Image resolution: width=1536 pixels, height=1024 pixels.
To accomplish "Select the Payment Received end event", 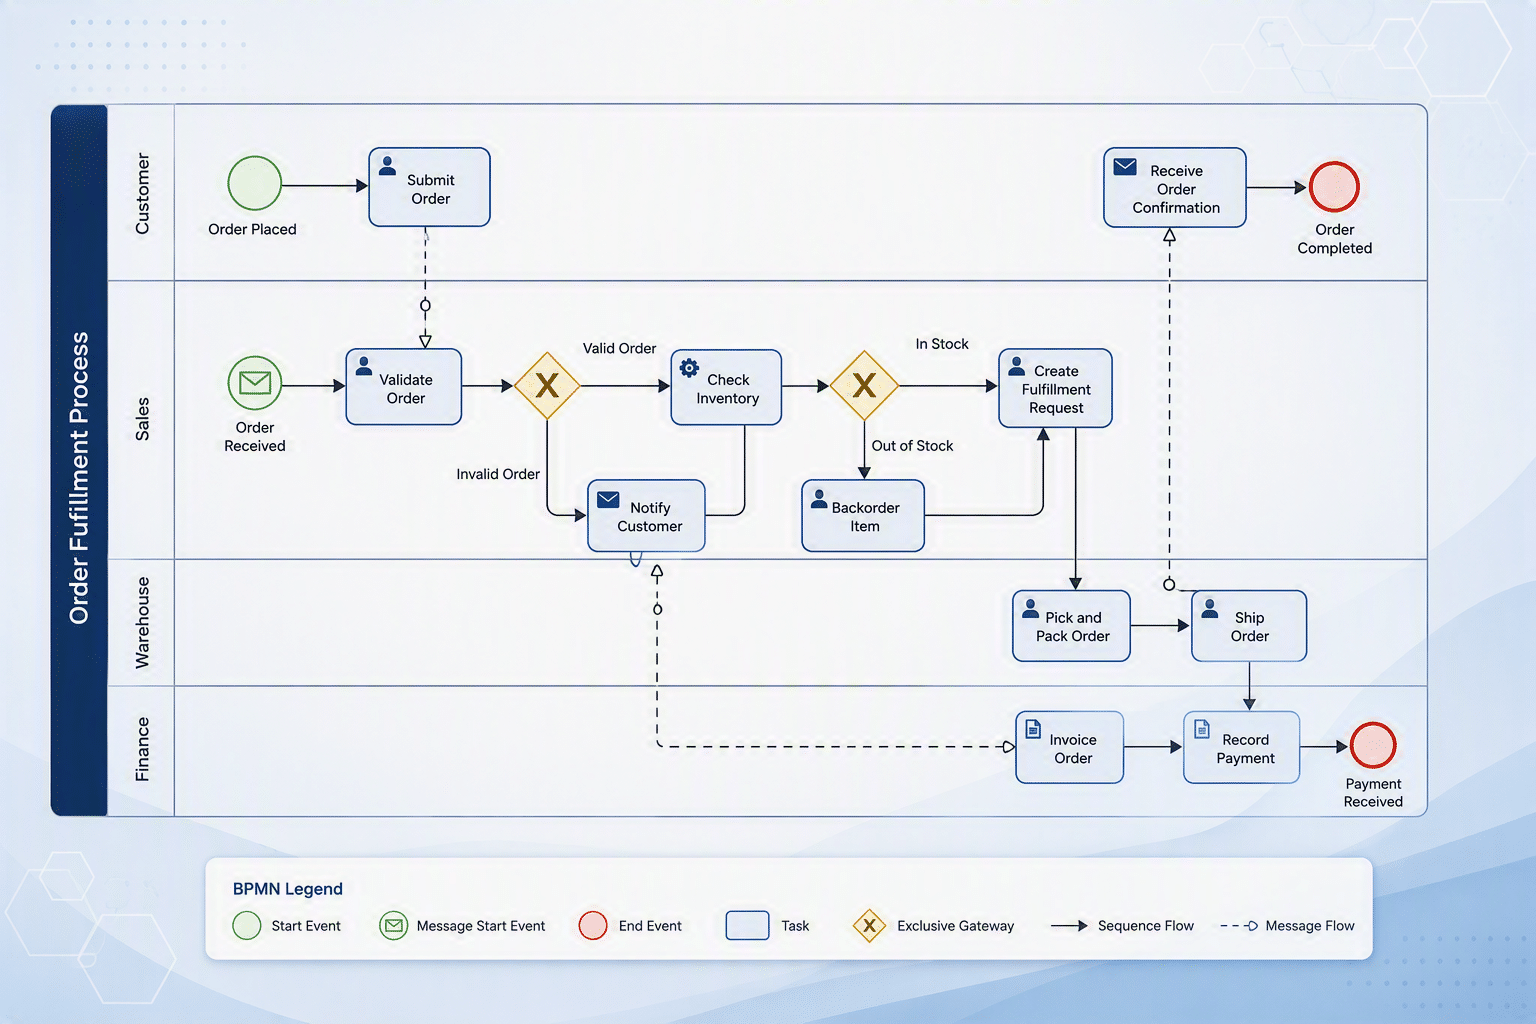I will [x=1373, y=746].
